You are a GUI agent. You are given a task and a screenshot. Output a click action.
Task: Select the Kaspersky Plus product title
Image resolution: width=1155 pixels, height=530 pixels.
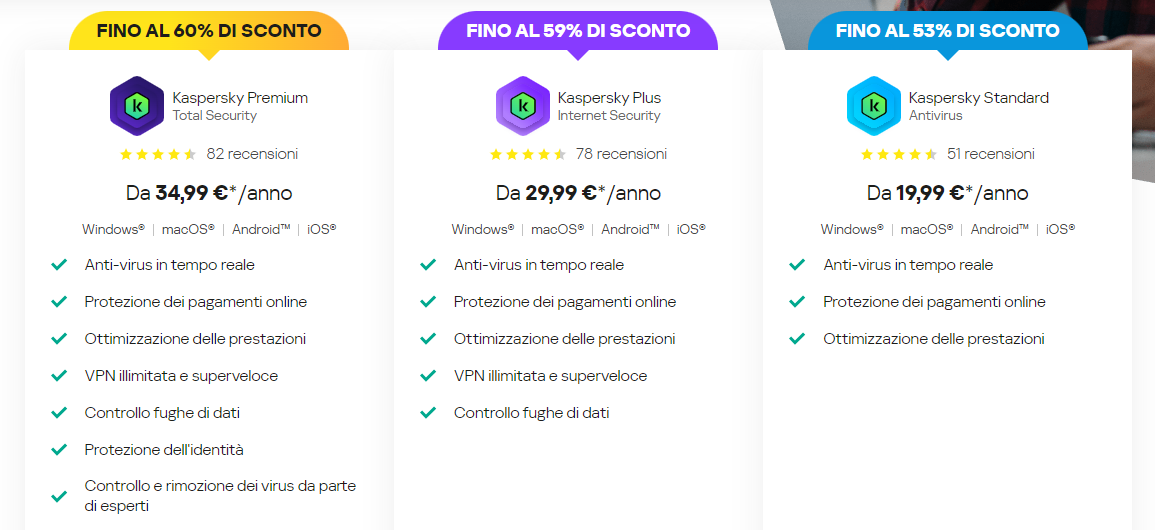[x=609, y=98]
